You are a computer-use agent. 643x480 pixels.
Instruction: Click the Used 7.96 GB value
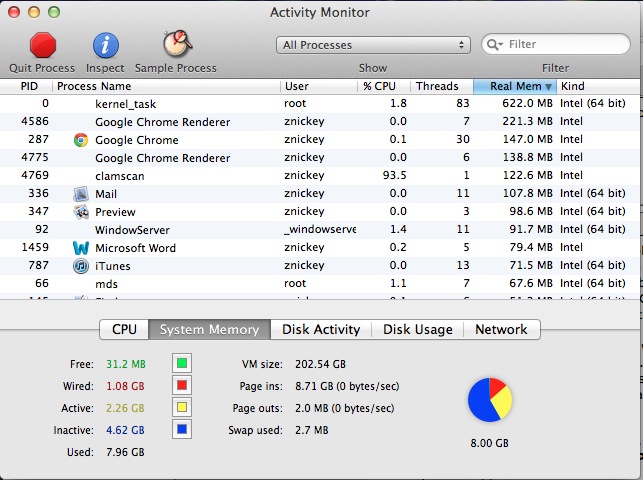pos(125,452)
